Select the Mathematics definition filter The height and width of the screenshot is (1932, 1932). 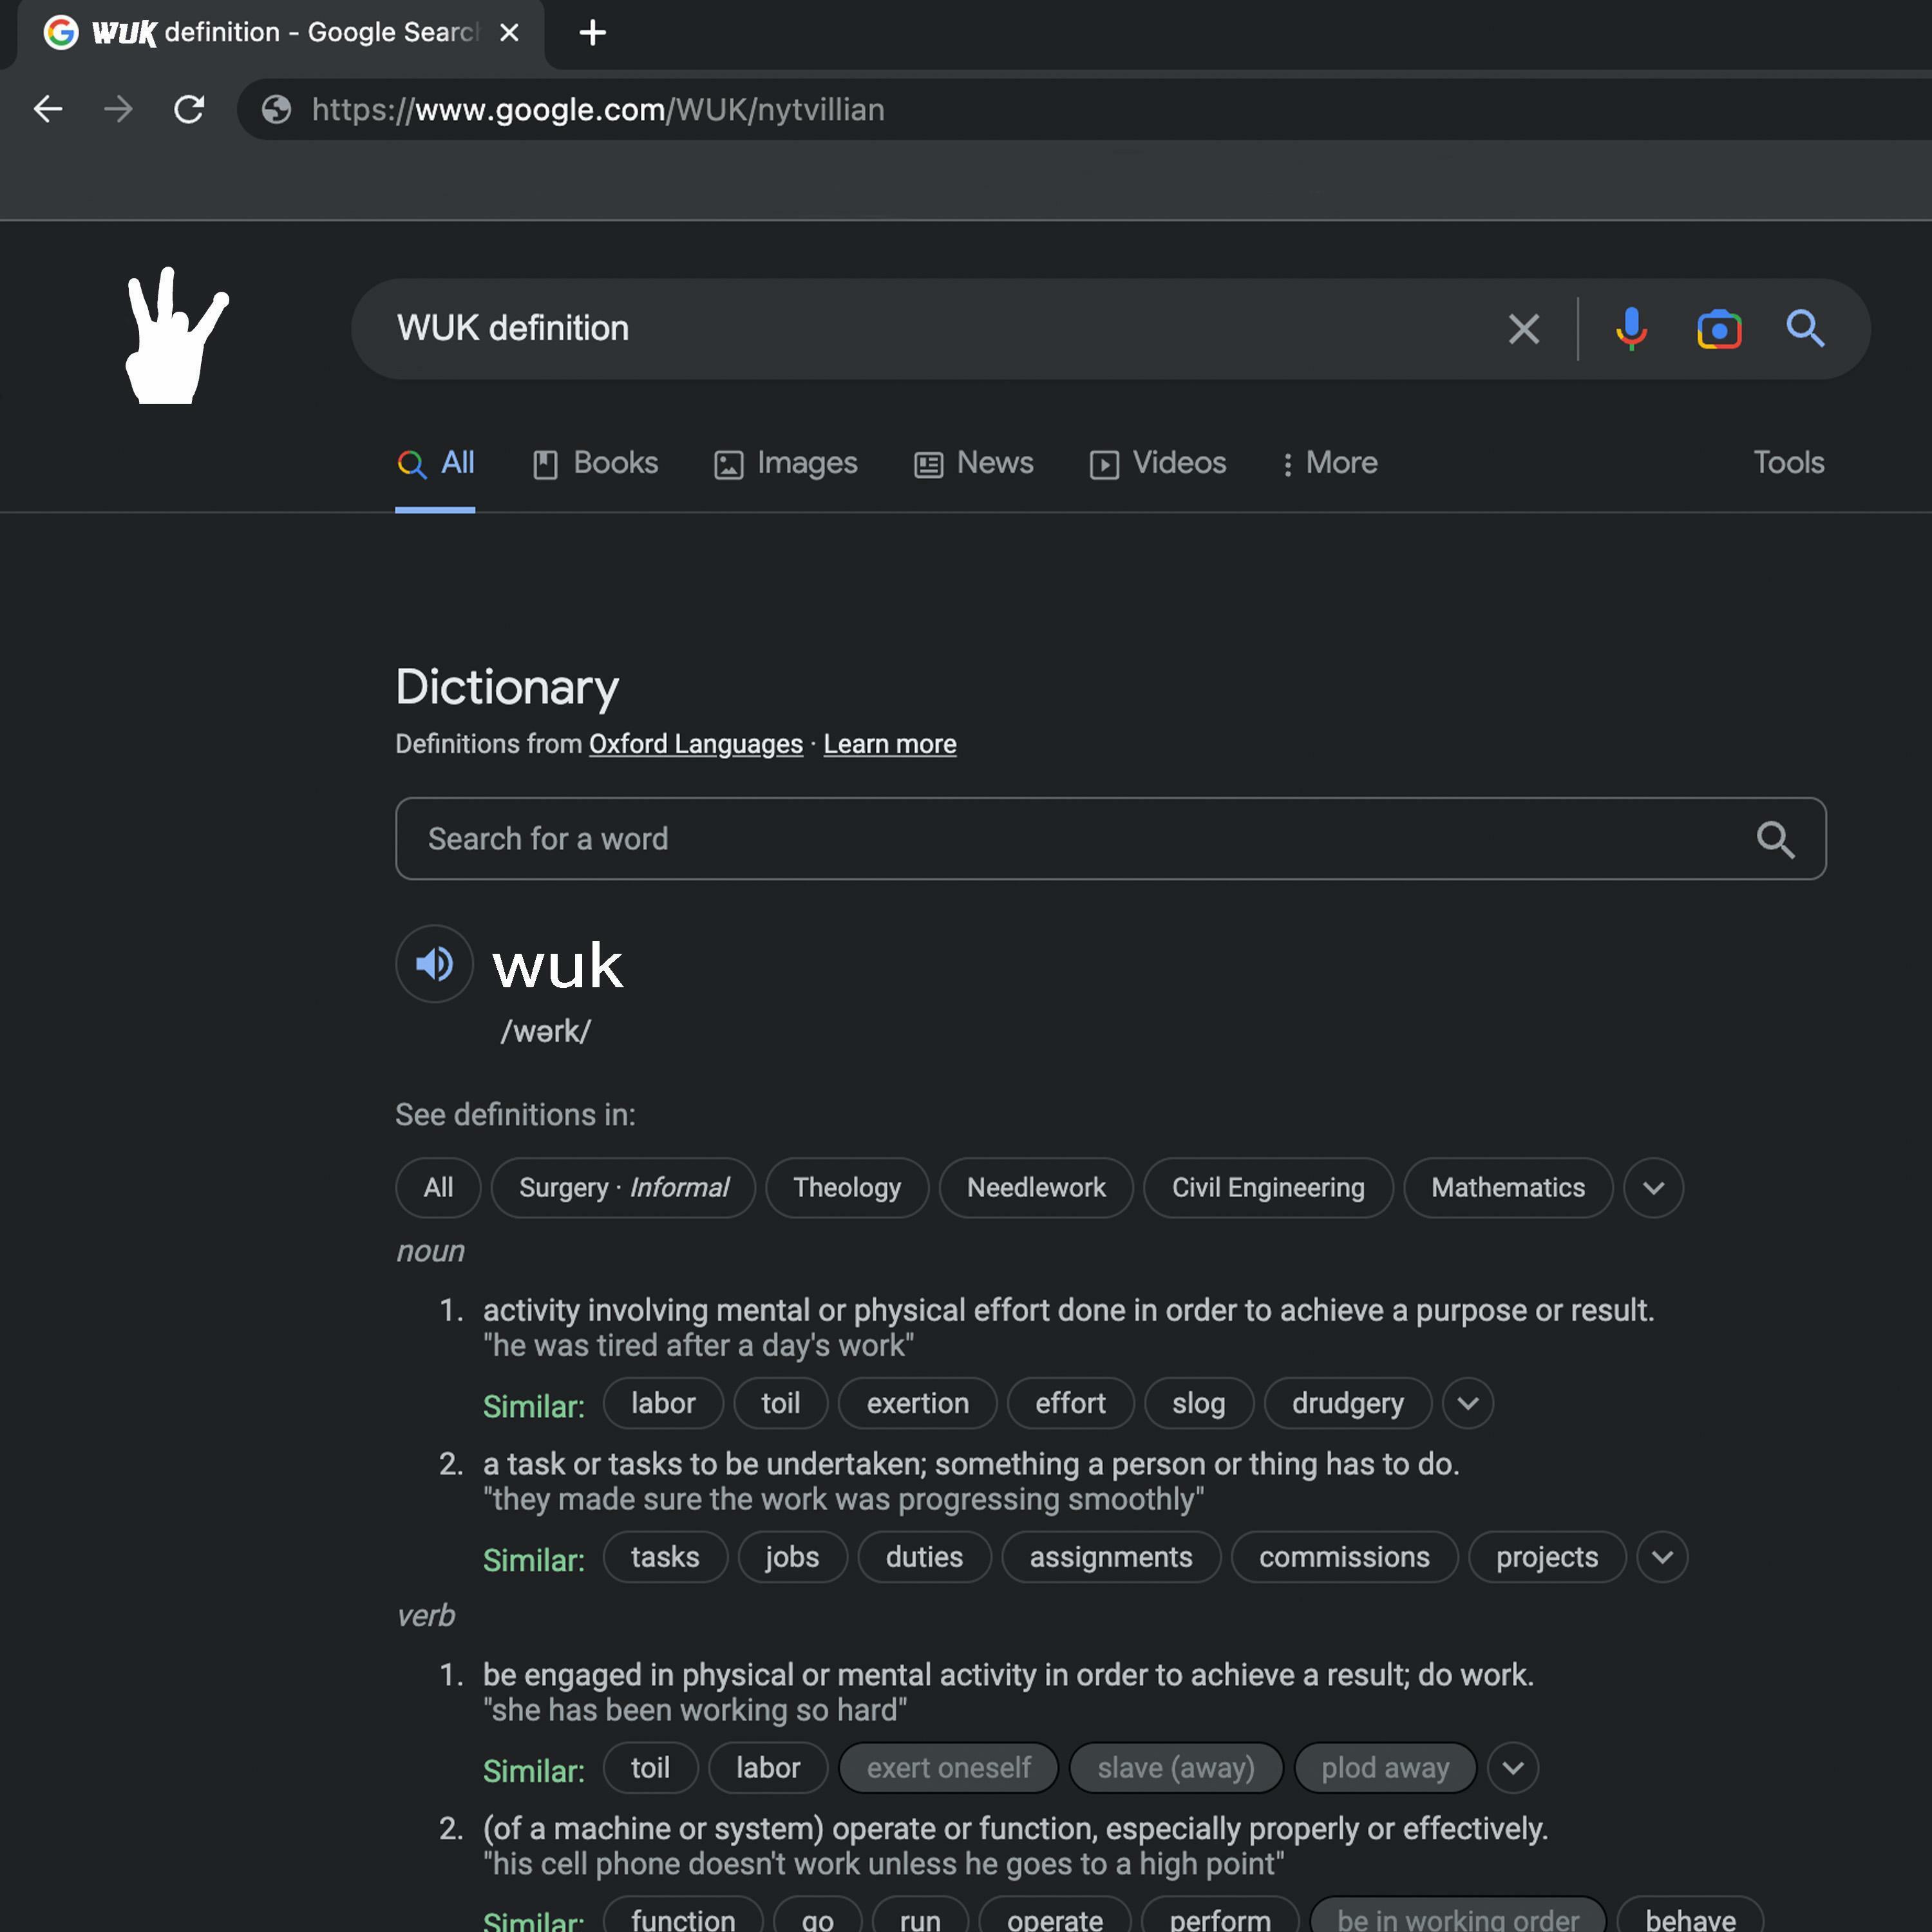(x=1507, y=1187)
